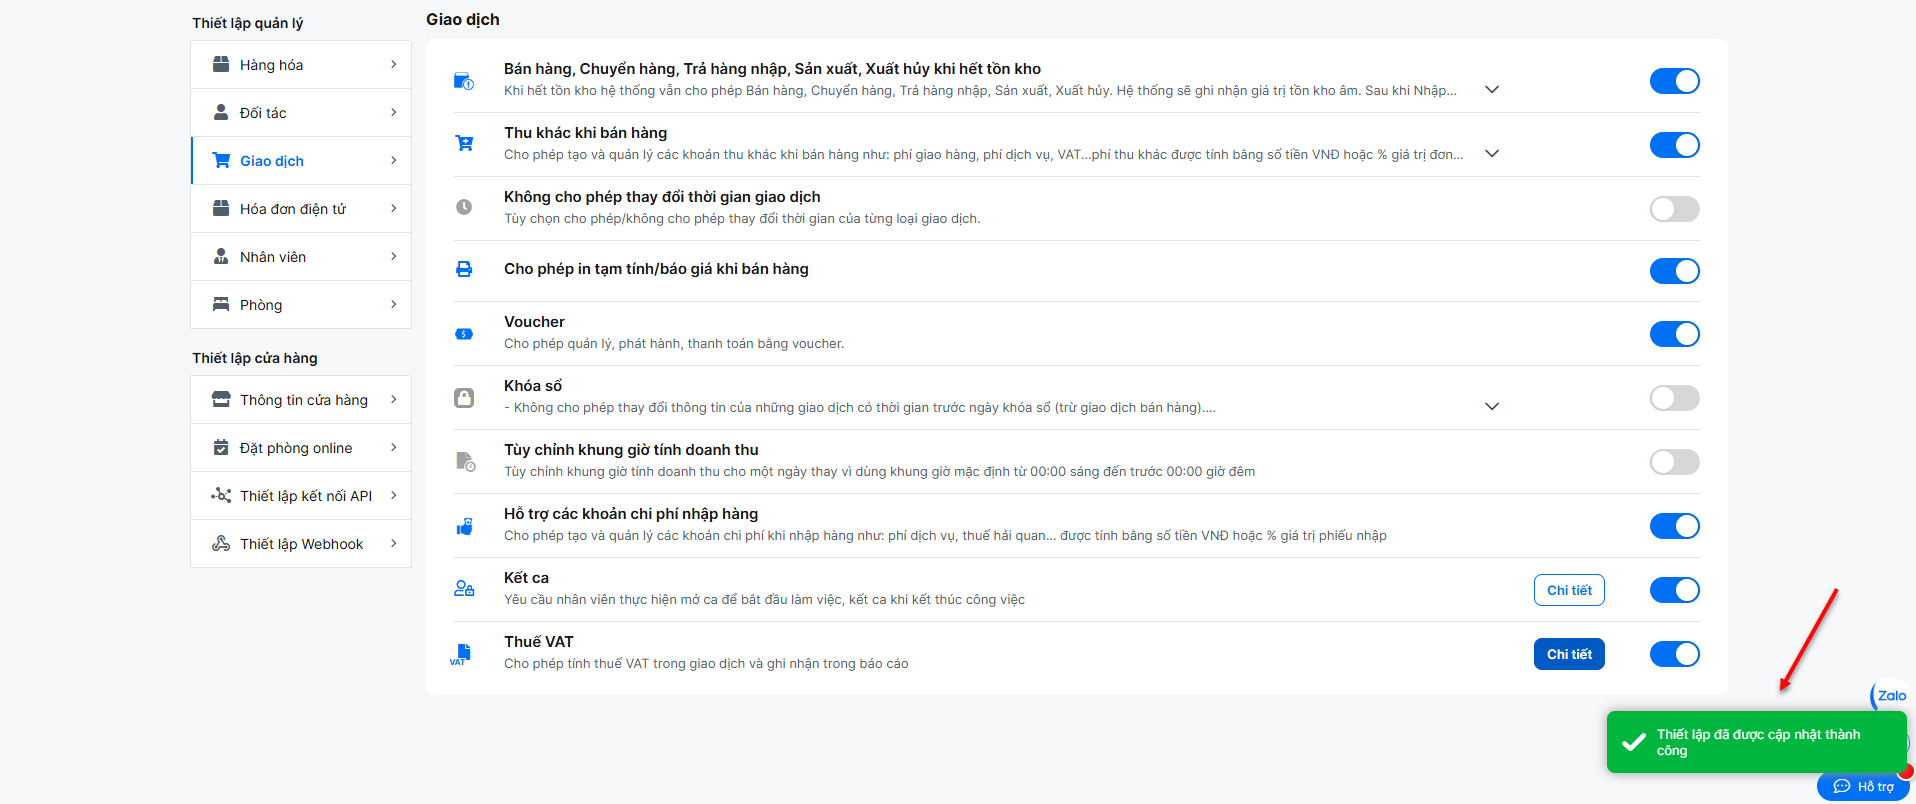The width and height of the screenshot is (1916, 804).
Task: Click the Hàng hóa box icon
Action: [x=221, y=64]
